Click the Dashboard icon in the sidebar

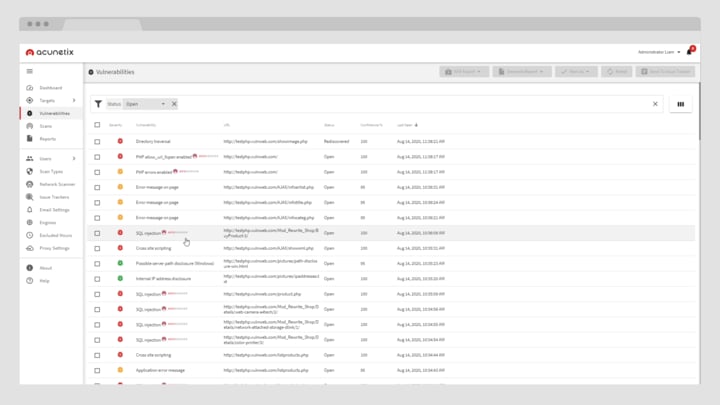30,88
